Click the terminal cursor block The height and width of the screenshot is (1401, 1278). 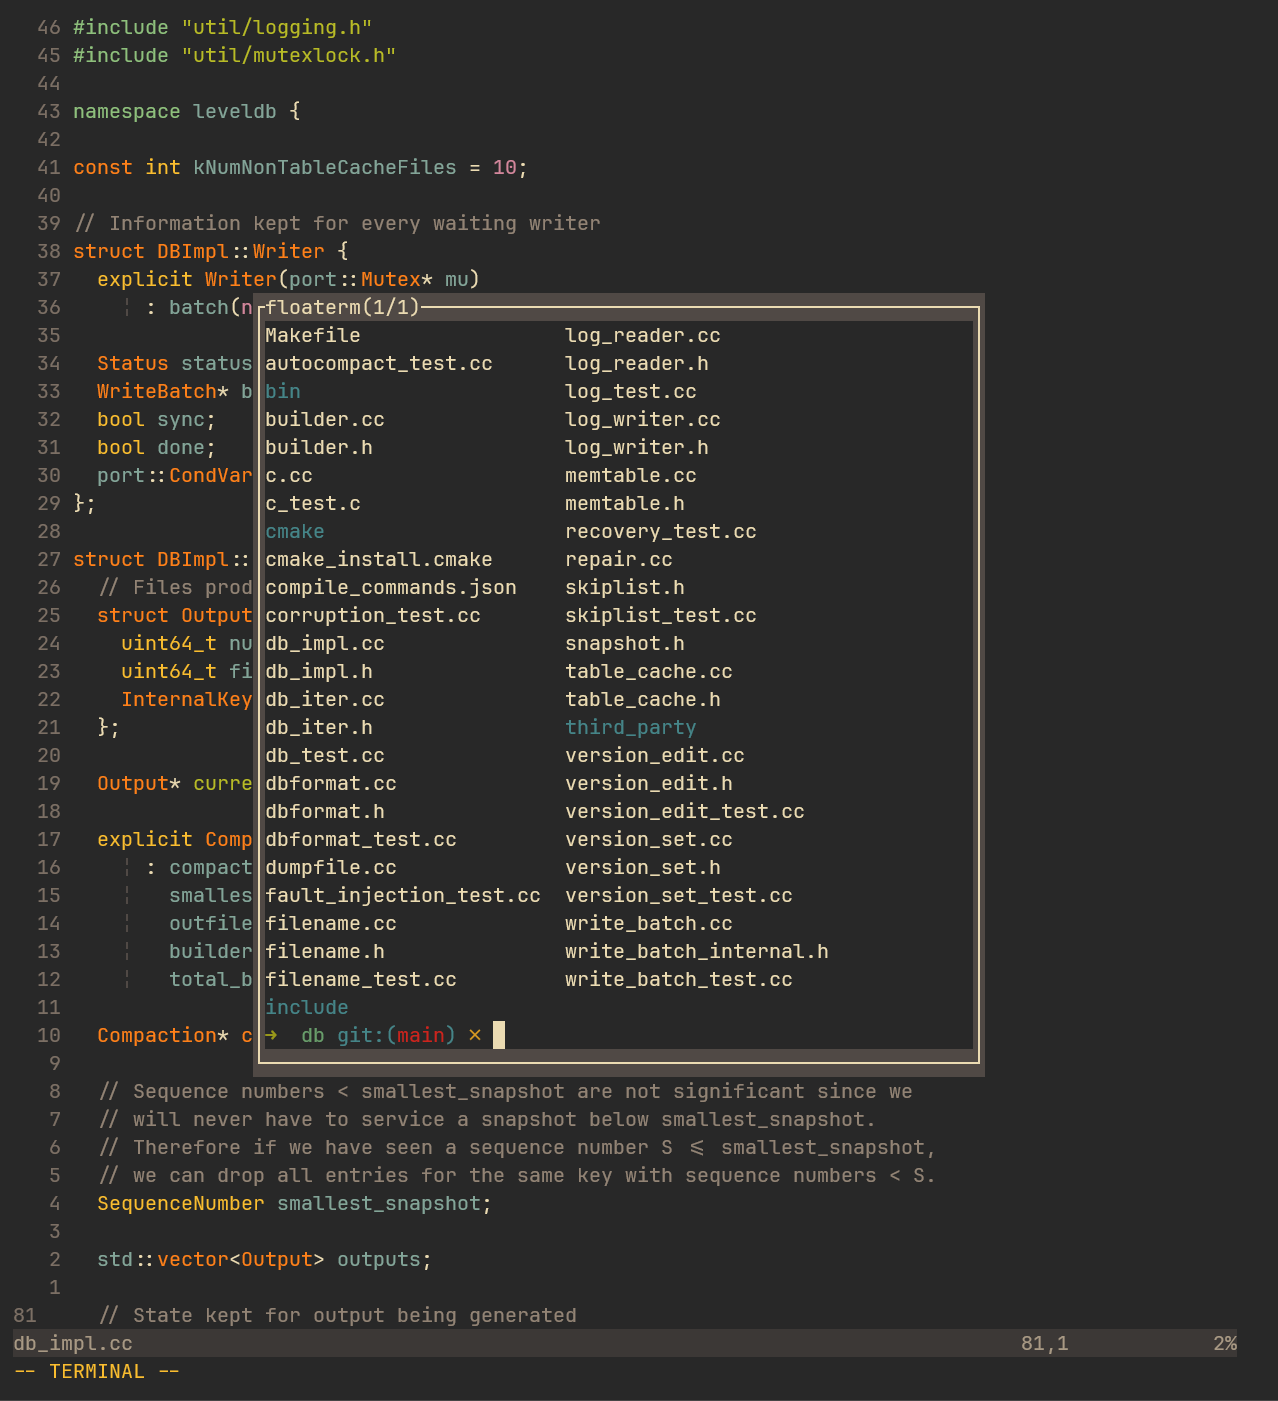[499, 1035]
